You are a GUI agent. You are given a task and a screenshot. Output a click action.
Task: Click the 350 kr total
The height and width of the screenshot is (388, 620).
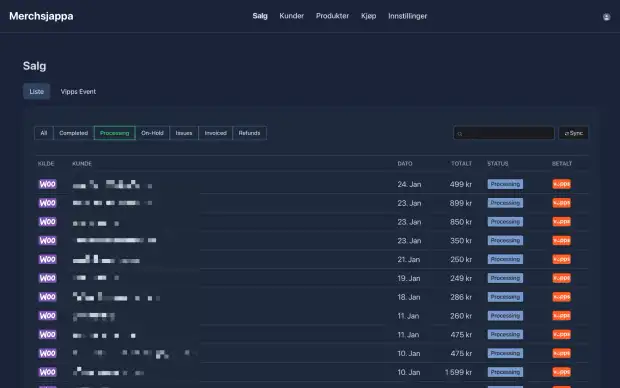click(461, 240)
